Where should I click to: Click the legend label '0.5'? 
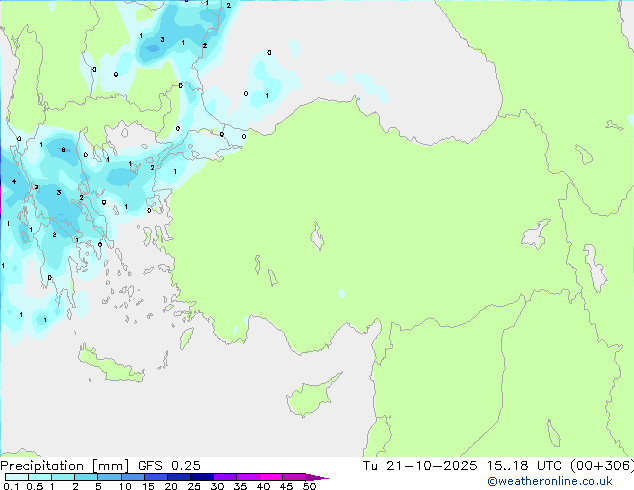(34, 486)
